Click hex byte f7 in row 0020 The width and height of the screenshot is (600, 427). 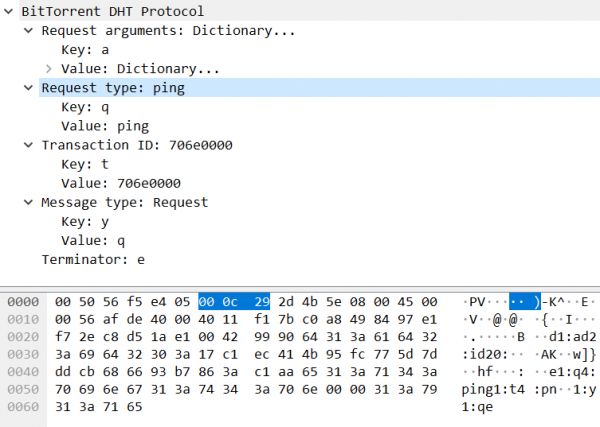[x=63, y=337]
